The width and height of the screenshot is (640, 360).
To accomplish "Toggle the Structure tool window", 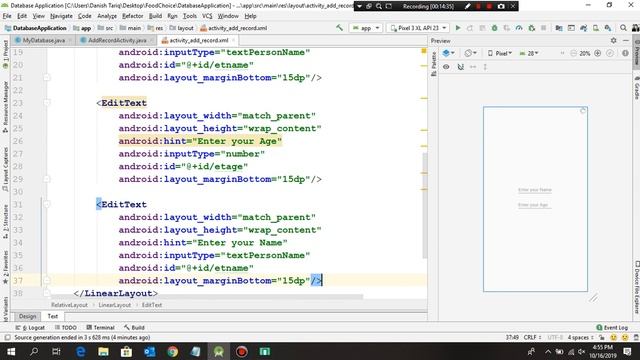I will 5,222.
